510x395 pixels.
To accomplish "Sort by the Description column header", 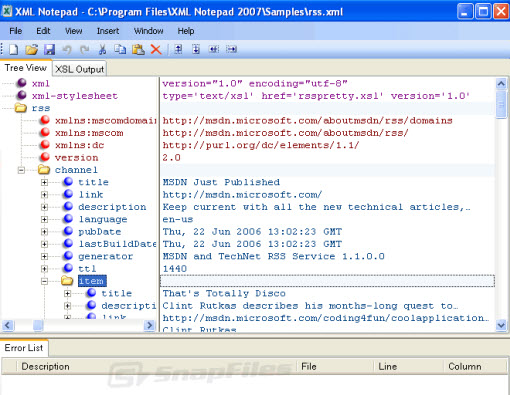I will tap(156, 366).
